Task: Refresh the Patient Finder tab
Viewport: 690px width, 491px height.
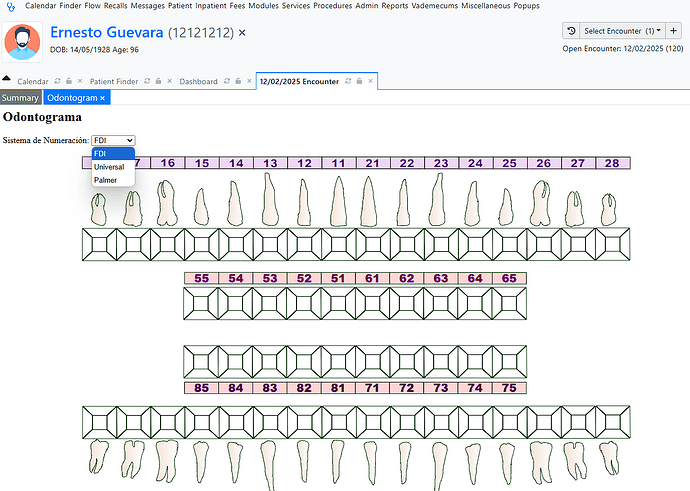Action: click(x=147, y=81)
